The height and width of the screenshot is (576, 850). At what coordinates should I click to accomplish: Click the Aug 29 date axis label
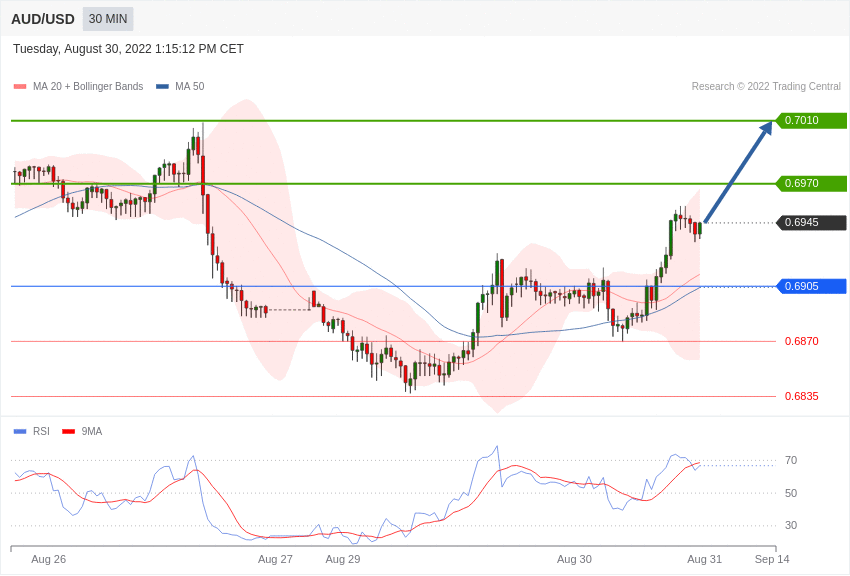[343, 559]
